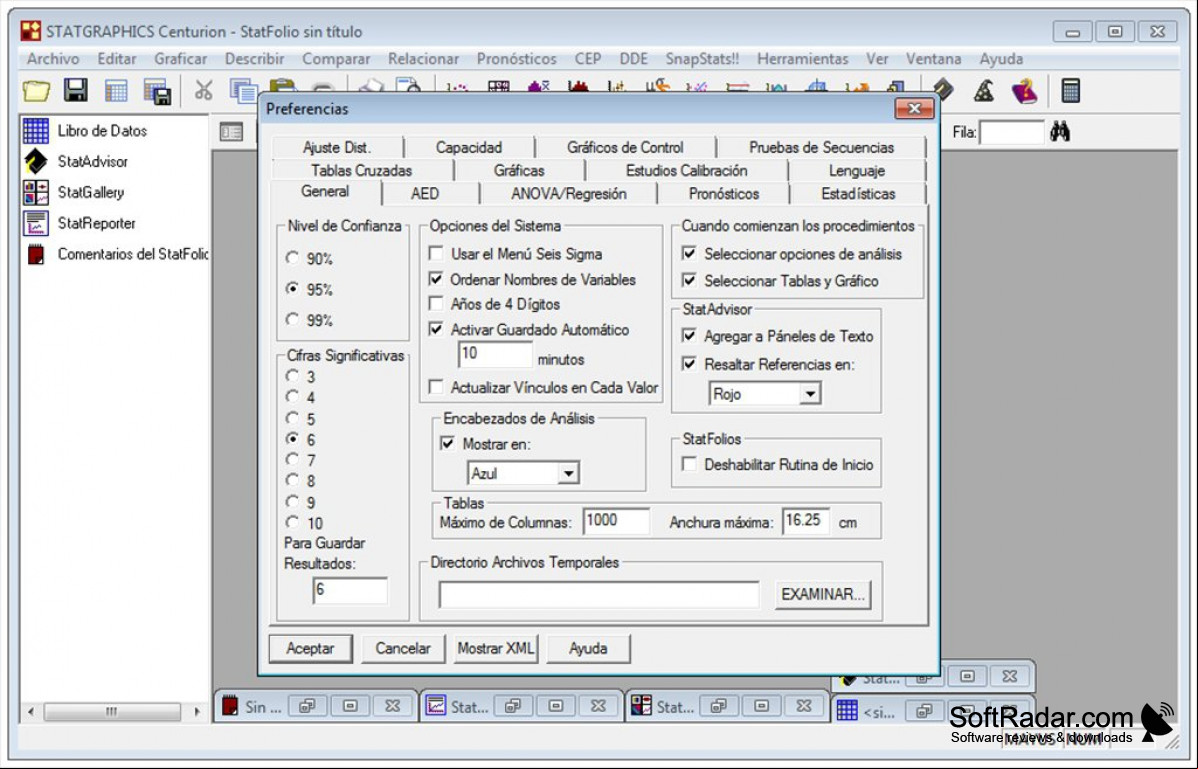Screen dimensions: 1198x769
Task: Uncheck 'Agregar a Páneles de Texto'
Action: coord(689,336)
